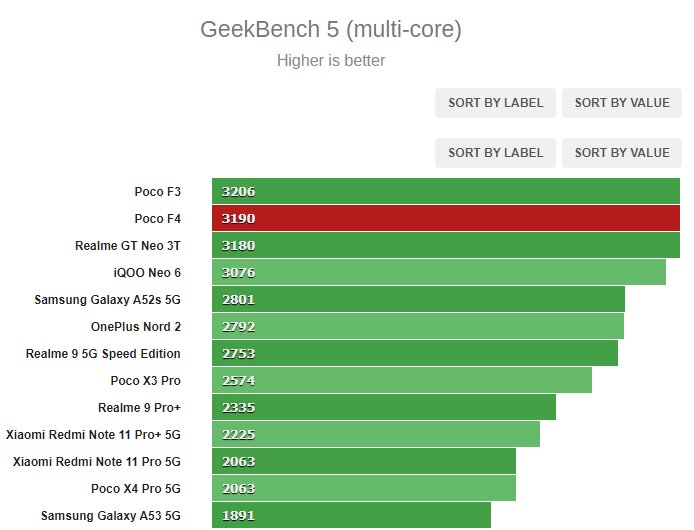Screen dimensions: 694x530
Task: Click the Higher is better subtitle
Action: [x=331, y=60]
